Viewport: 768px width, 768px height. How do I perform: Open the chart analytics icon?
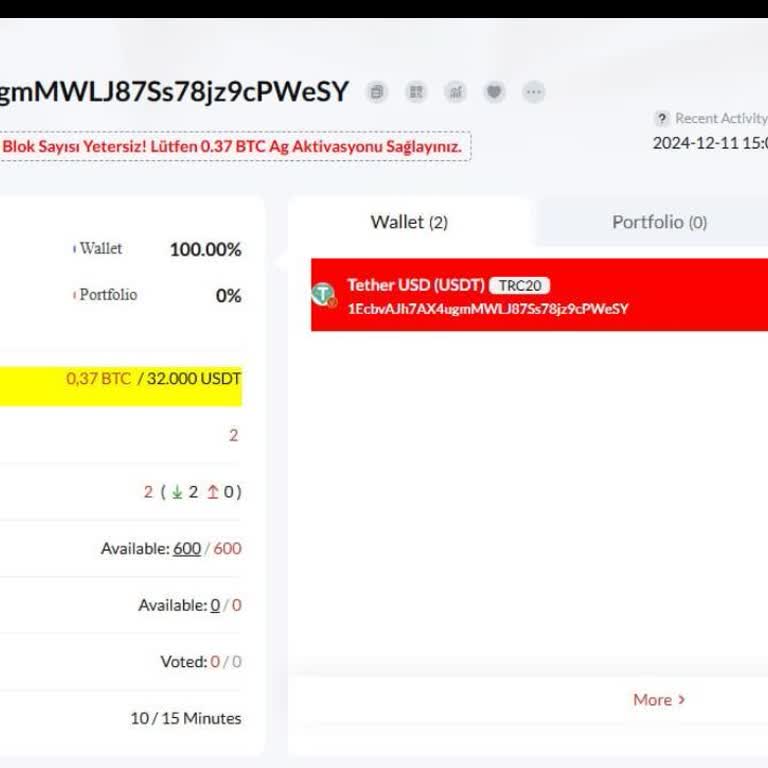[456, 92]
